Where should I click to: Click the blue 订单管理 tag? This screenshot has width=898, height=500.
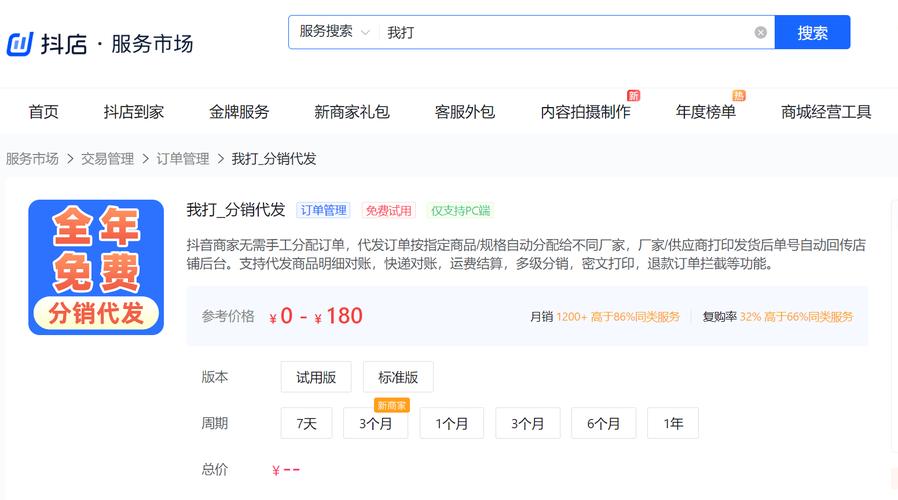coord(324,210)
